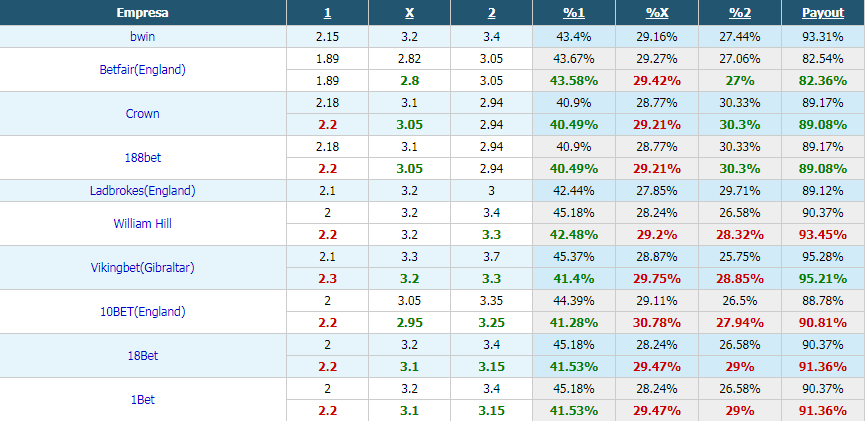
Task: Select the Ladbrokes(England) link
Action: (143, 191)
